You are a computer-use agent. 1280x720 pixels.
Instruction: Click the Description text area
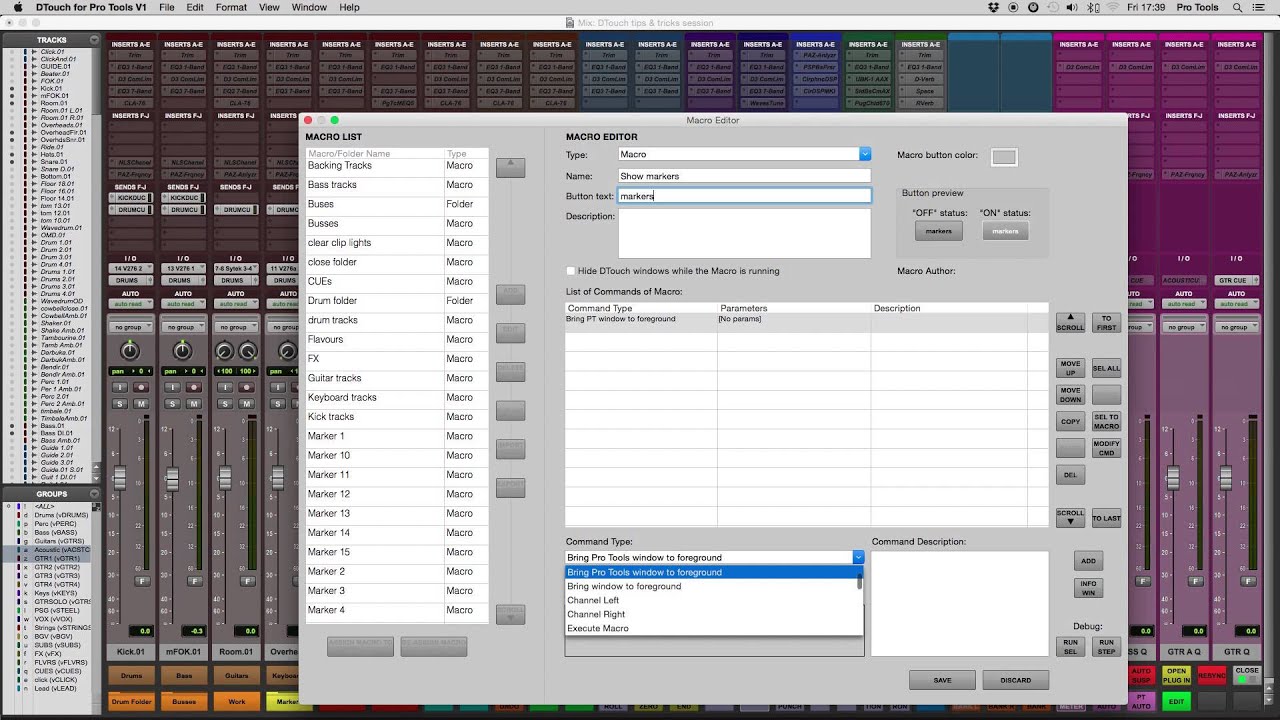(x=744, y=233)
